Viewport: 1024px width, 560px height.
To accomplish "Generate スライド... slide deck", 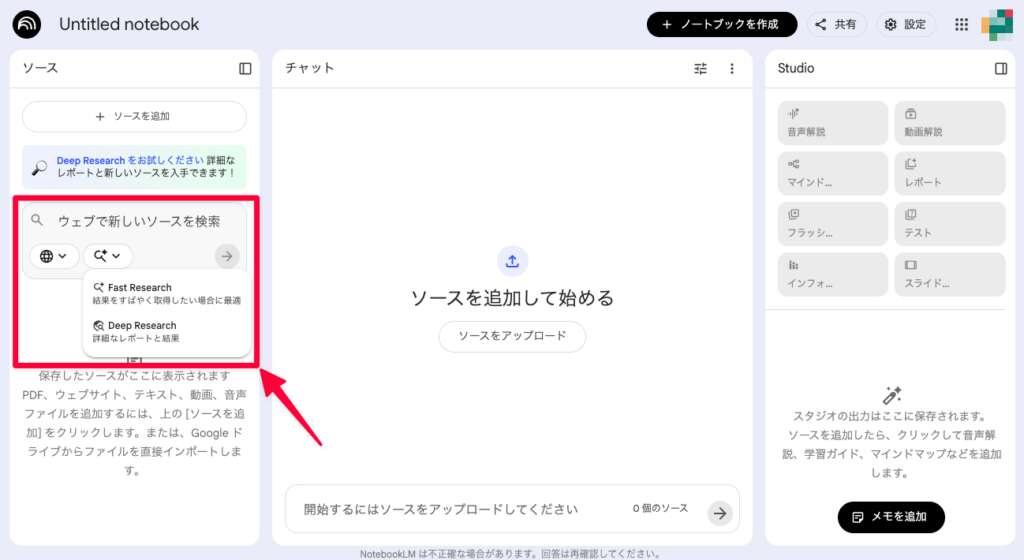I will click(950, 274).
